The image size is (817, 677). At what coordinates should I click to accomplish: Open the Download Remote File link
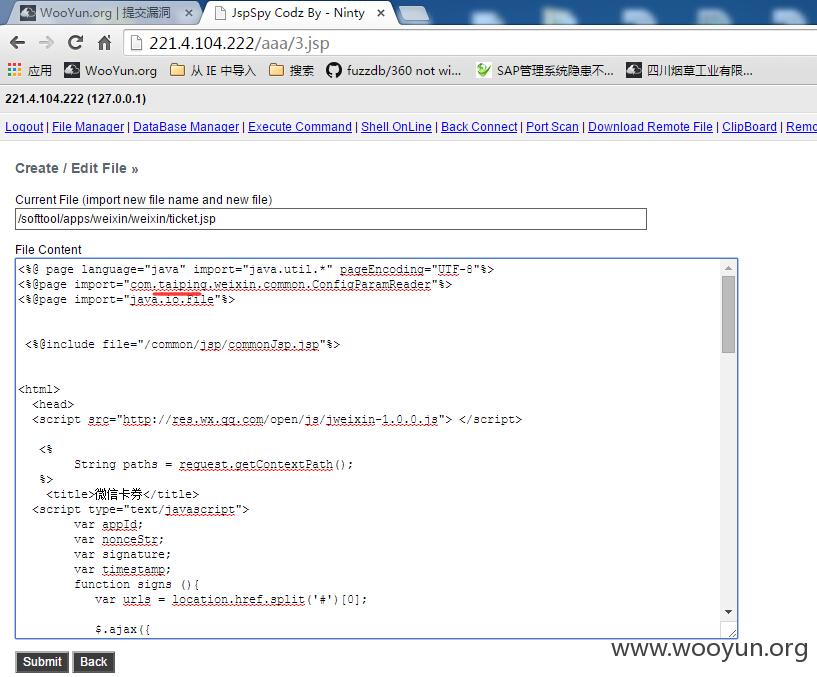650,127
